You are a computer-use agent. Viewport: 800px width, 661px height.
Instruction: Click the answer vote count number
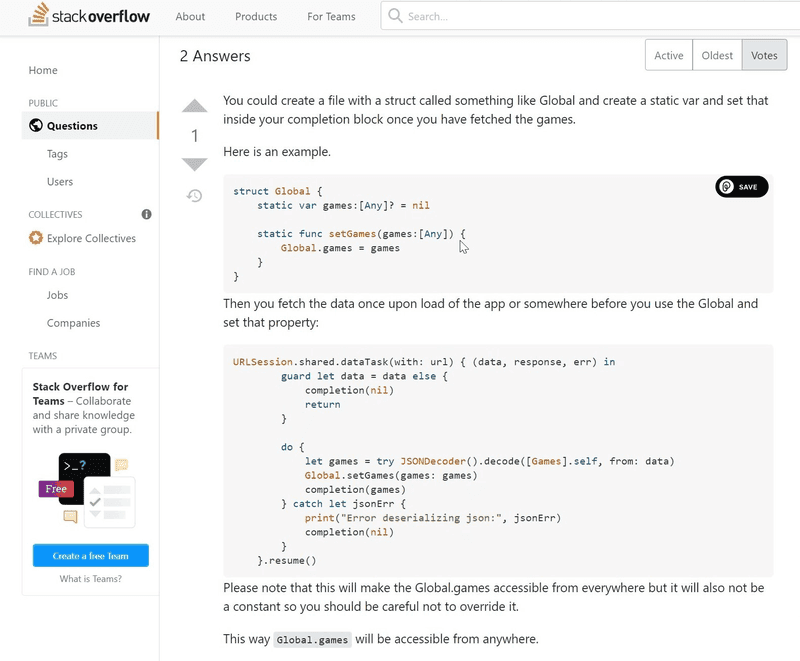tap(193, 135)
